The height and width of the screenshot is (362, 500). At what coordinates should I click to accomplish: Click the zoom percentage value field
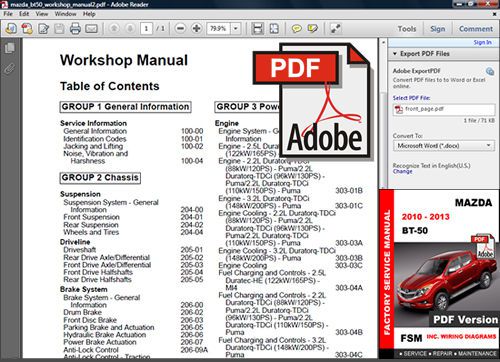click(218, 29)
